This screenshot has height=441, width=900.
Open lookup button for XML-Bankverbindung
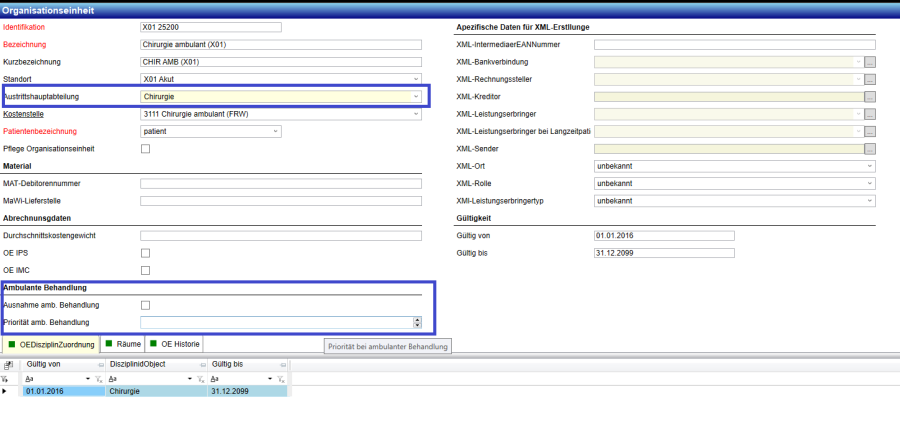870,62
